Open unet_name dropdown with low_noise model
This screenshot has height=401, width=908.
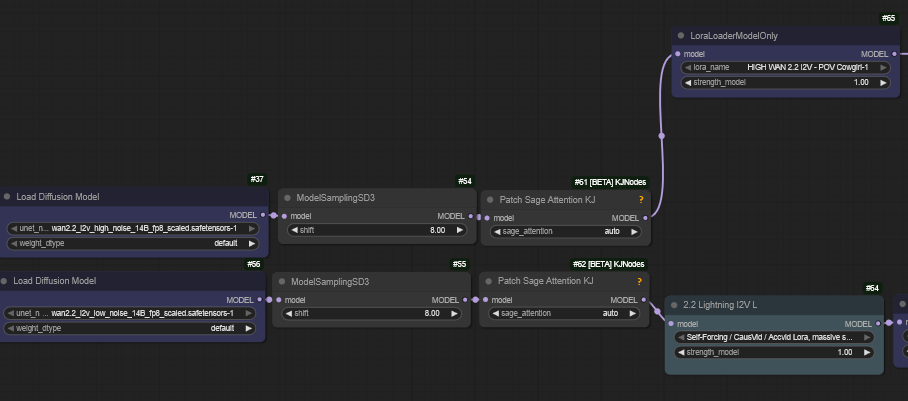(132, 313)
